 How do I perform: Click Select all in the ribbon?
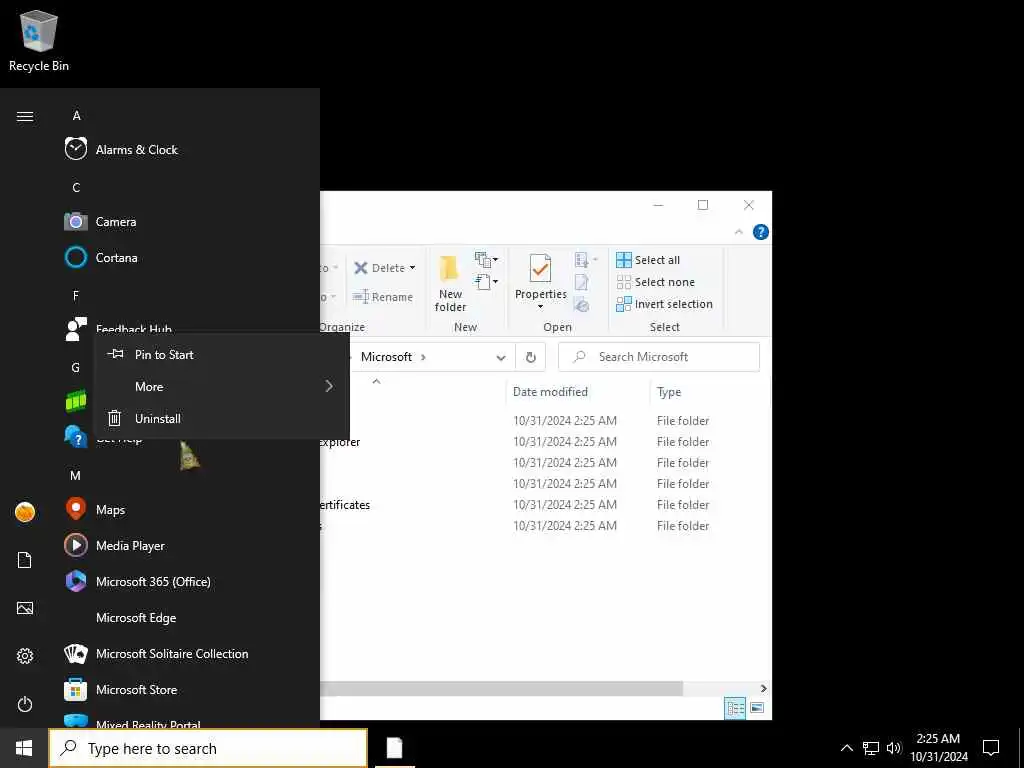648,260
